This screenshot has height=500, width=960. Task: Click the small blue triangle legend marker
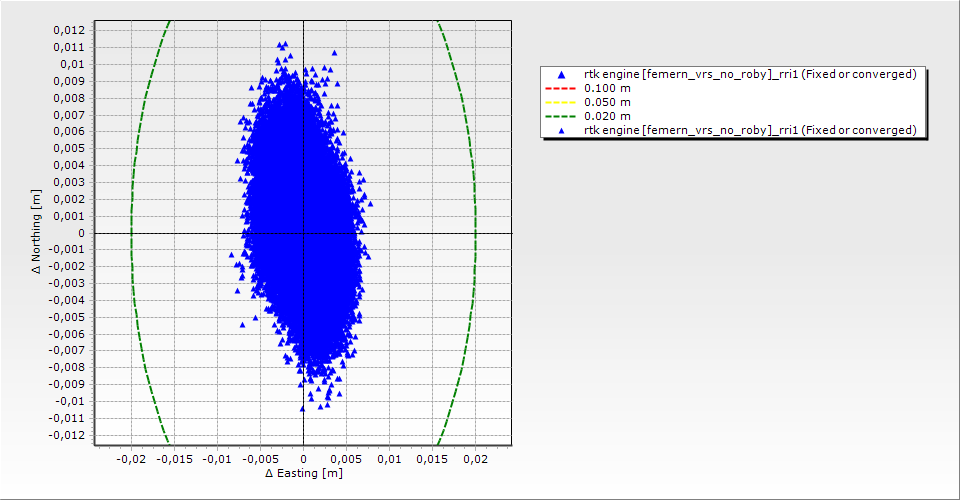click(x=561, y=131)
